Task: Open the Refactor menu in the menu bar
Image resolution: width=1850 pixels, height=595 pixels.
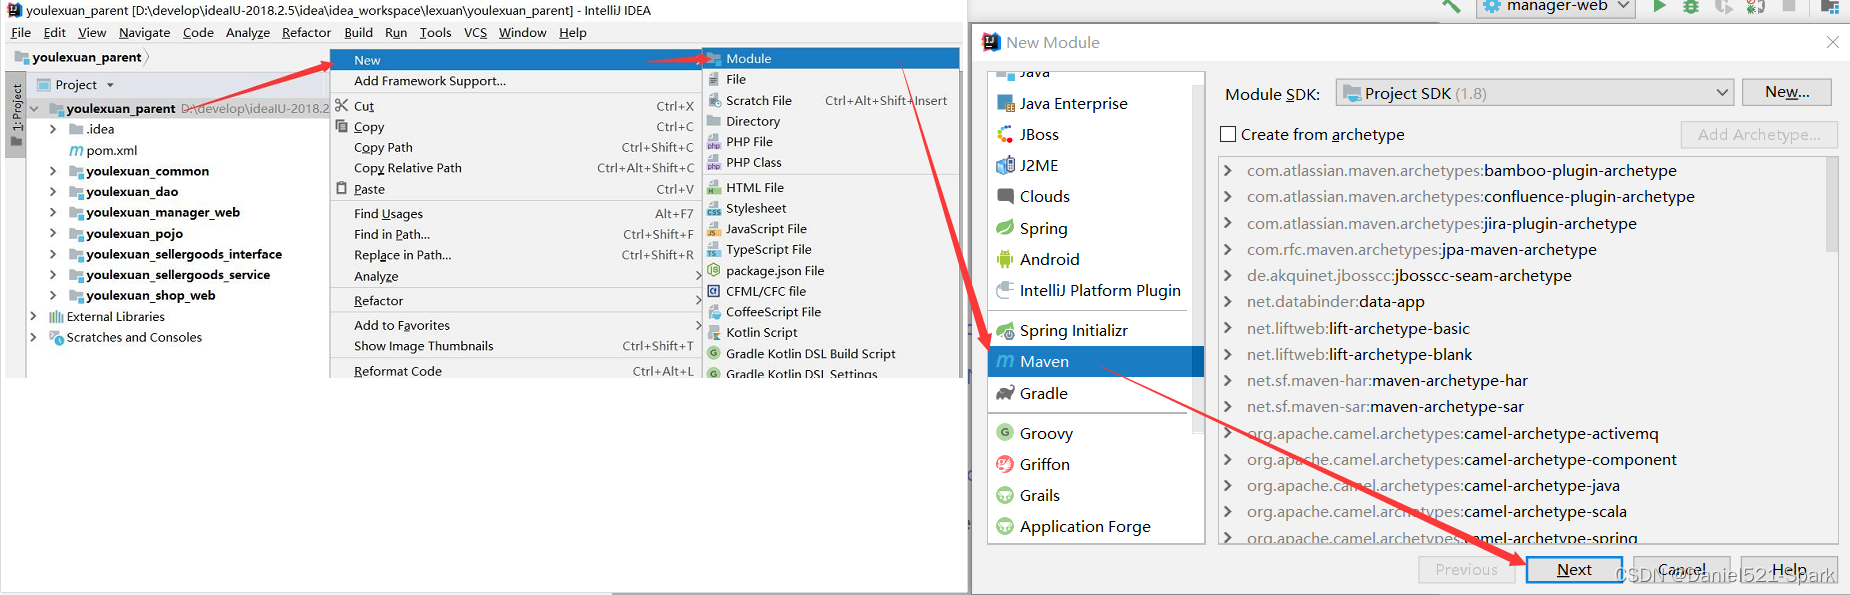Action: (x=306, y=32)
